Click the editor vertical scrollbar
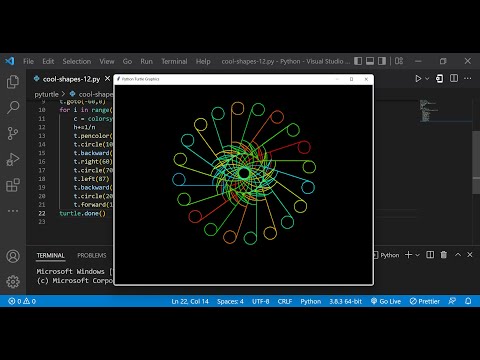 tap(476, 162)
